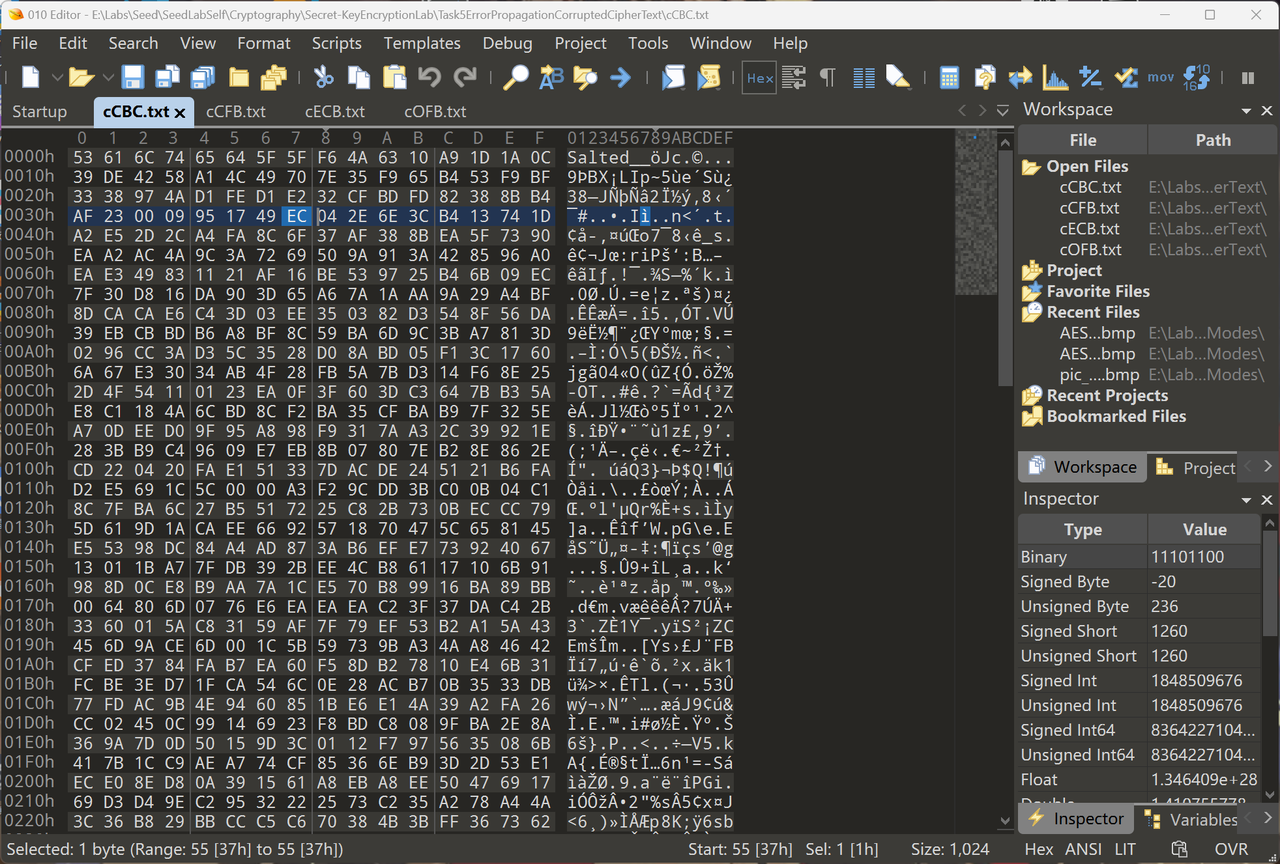Click the Save As icon
The height and width of the screenshot is (864, 1280).
[x=167, y=78]
